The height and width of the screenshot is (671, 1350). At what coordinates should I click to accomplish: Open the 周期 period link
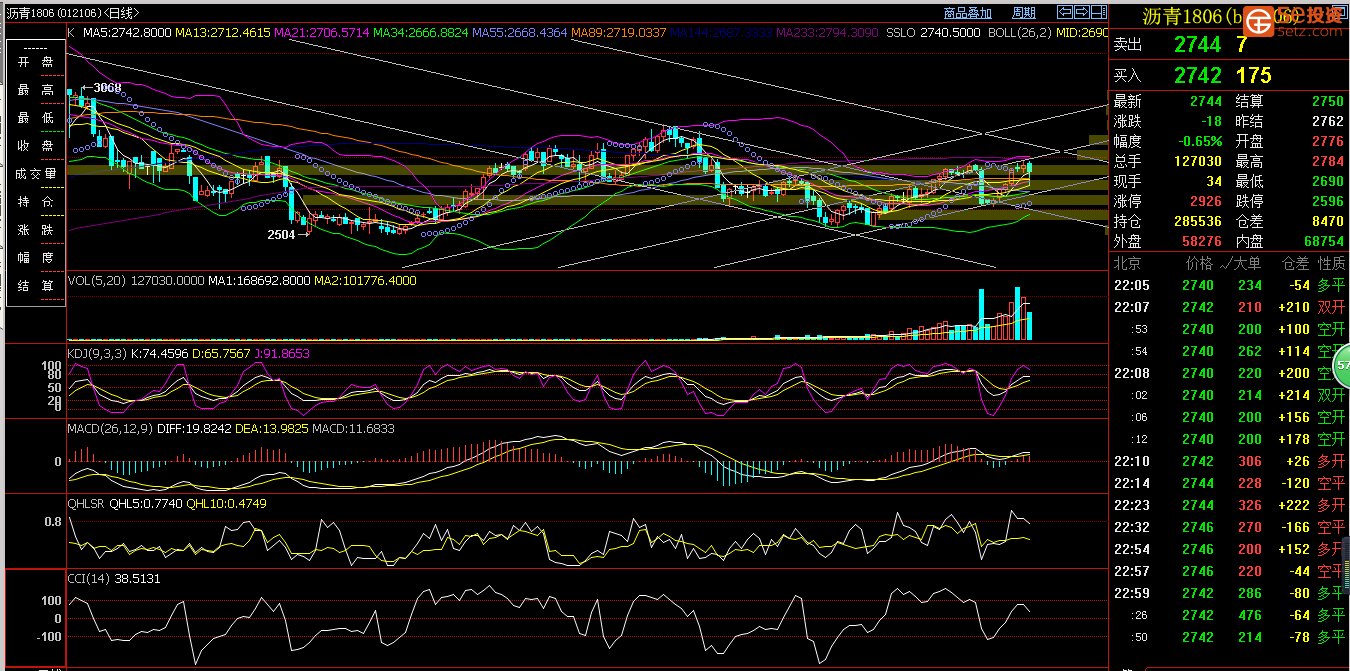(1024, 14)
